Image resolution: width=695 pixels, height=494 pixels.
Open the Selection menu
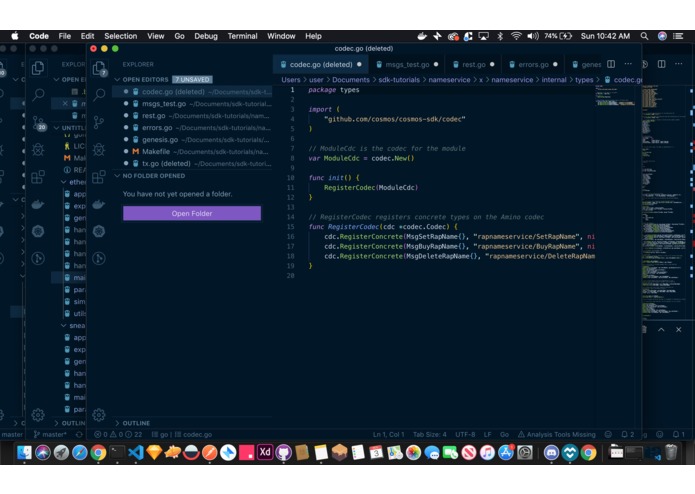tap(121, 36)
